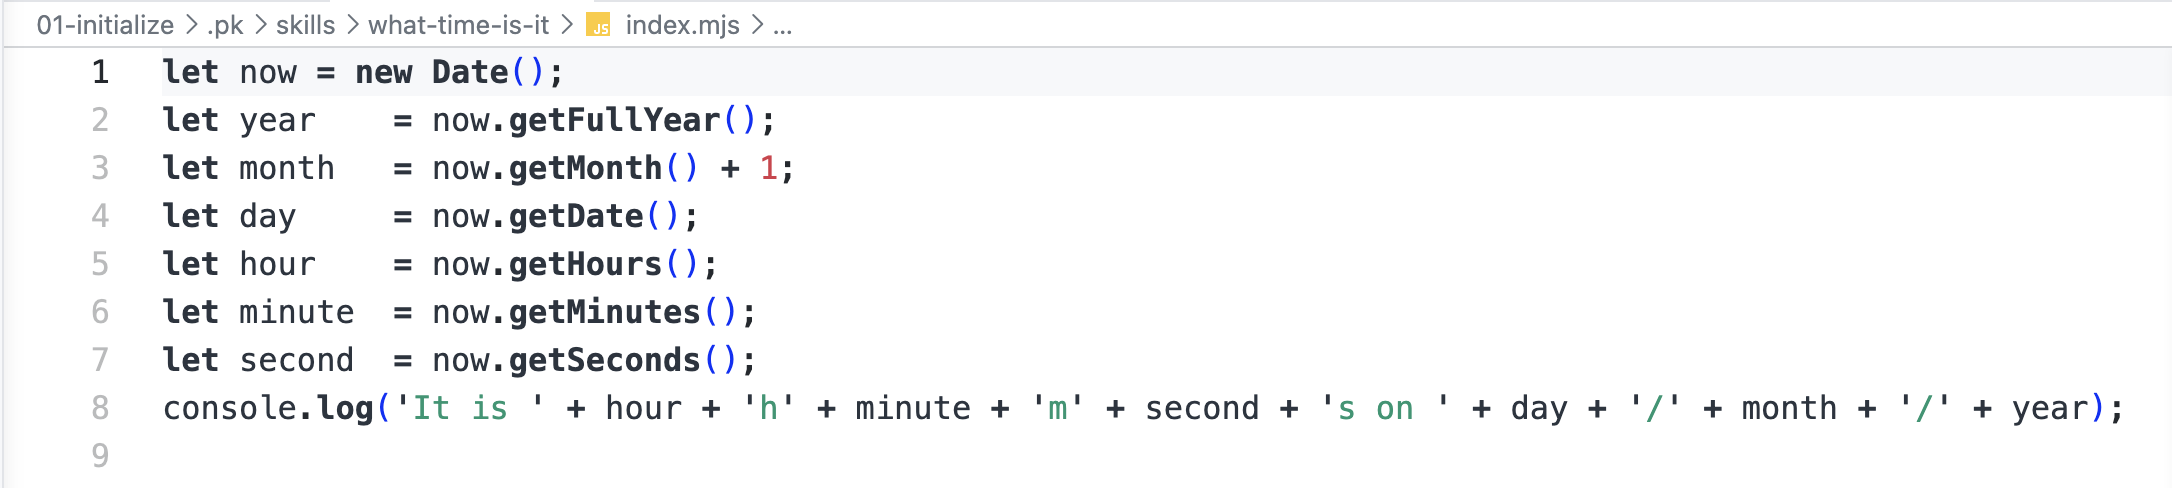Click line number 5 in gutter
This screenshot has height=488, width=2172.
[x=100, y=264]
